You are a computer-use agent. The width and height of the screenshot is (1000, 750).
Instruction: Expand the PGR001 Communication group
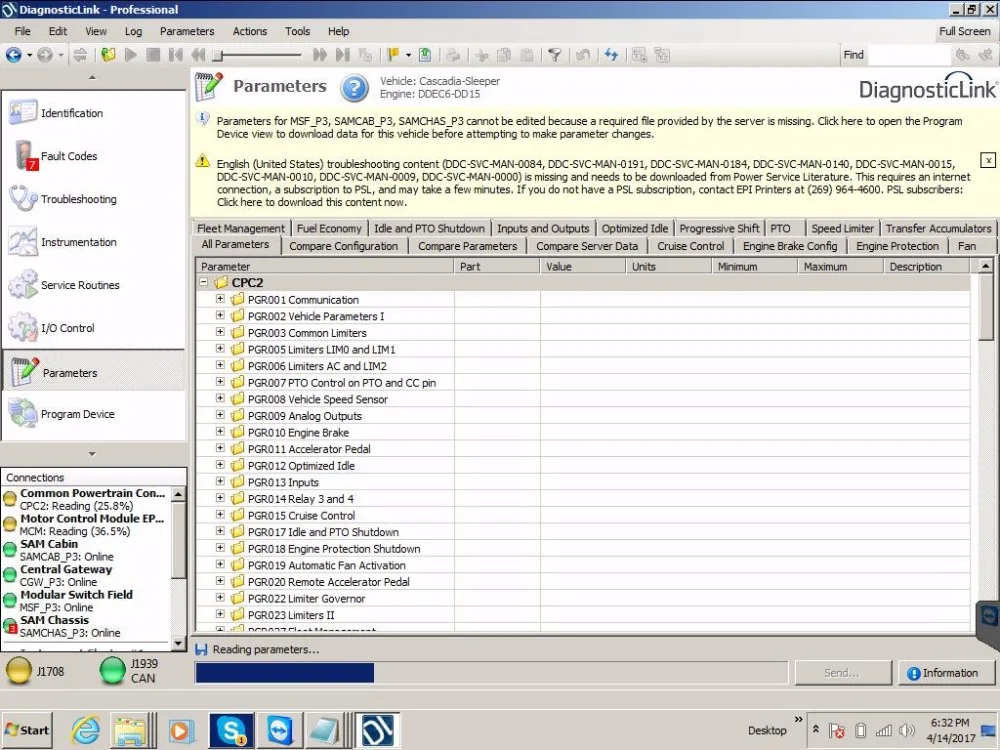[x=222, y=299]
